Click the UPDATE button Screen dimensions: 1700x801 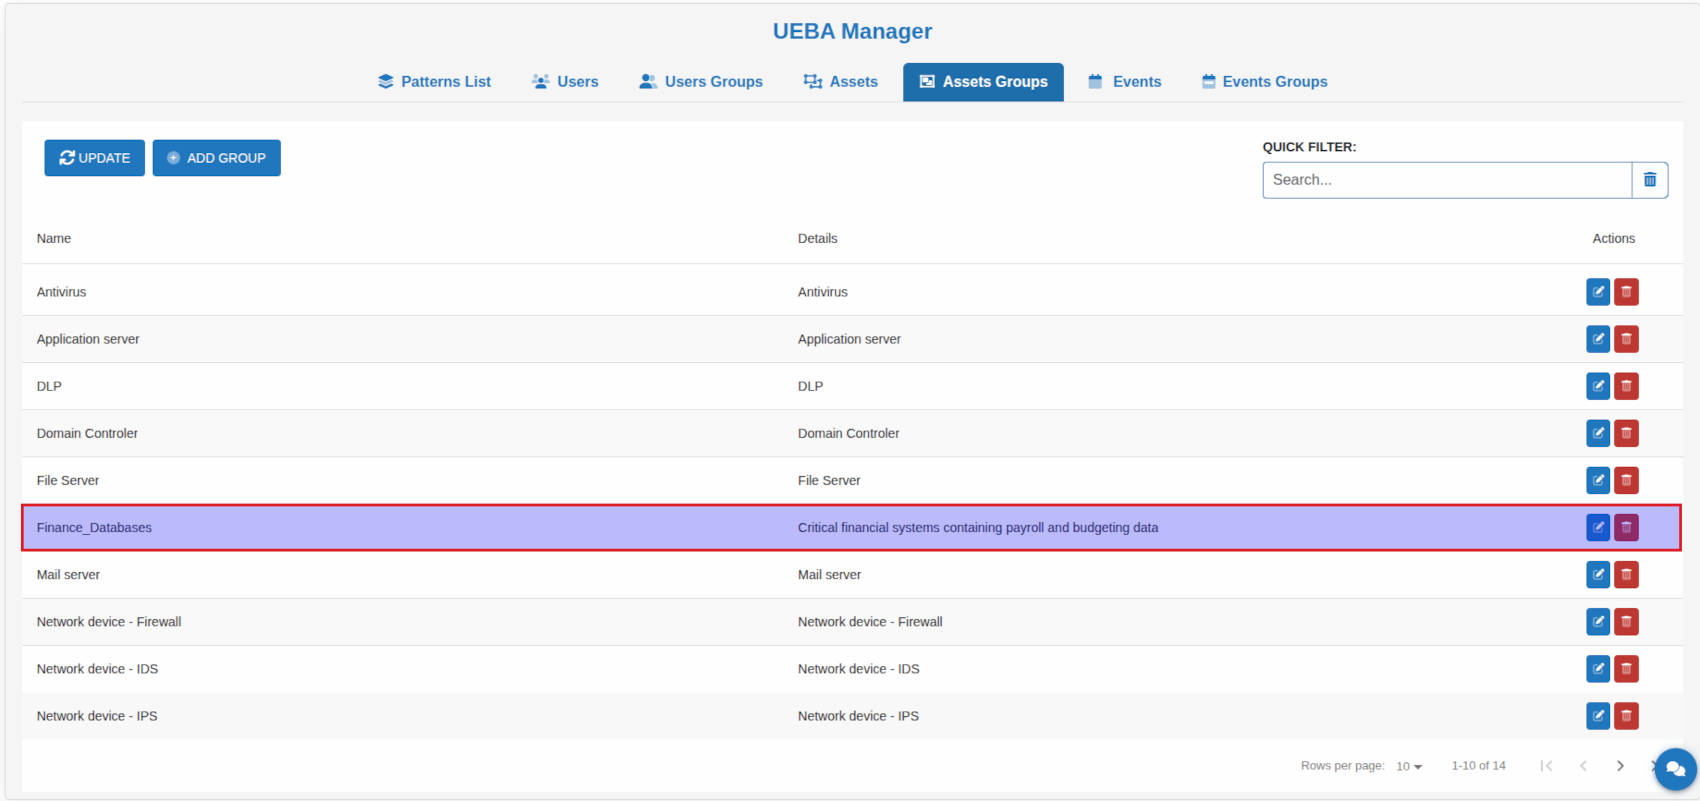[95, 158]
